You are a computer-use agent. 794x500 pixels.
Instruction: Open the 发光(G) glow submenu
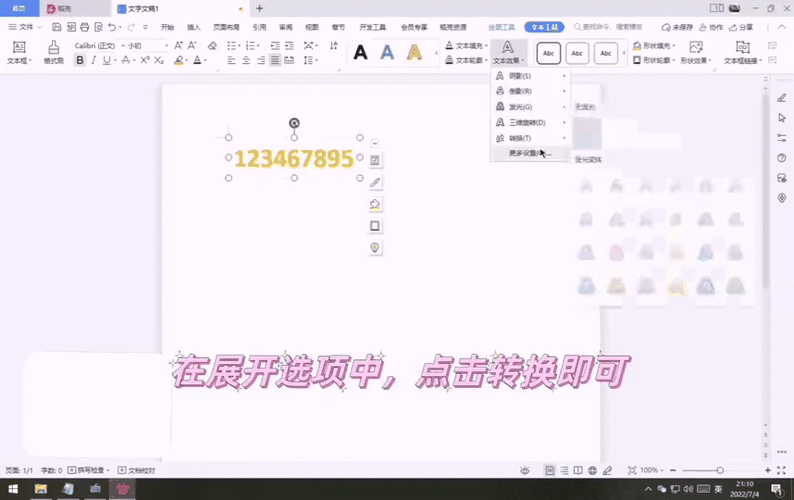530,107
